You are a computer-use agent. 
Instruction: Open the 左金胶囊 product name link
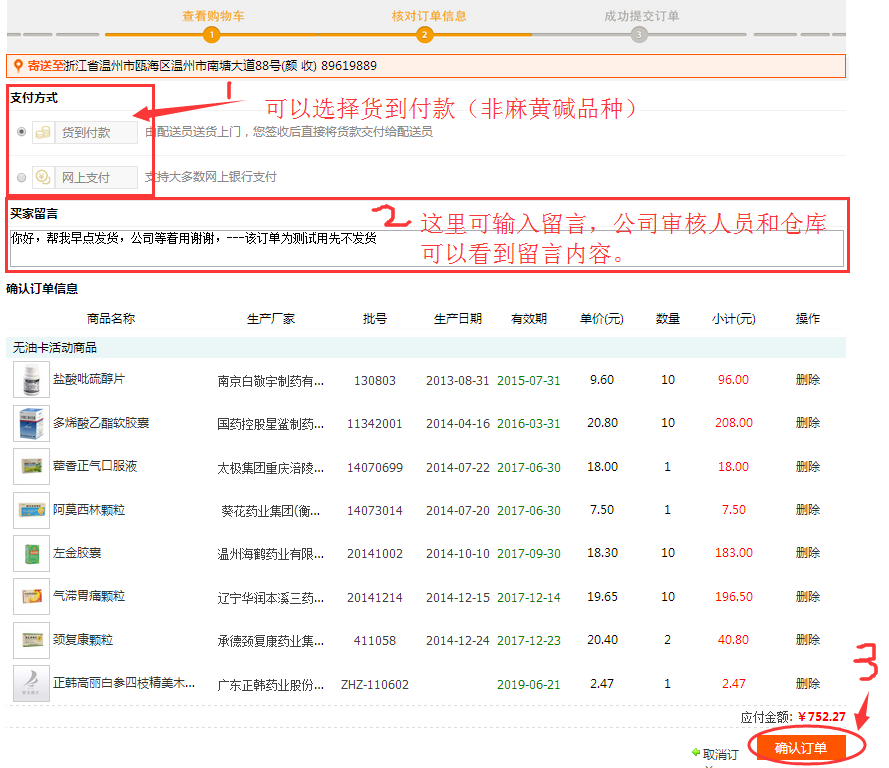(77, 553)
